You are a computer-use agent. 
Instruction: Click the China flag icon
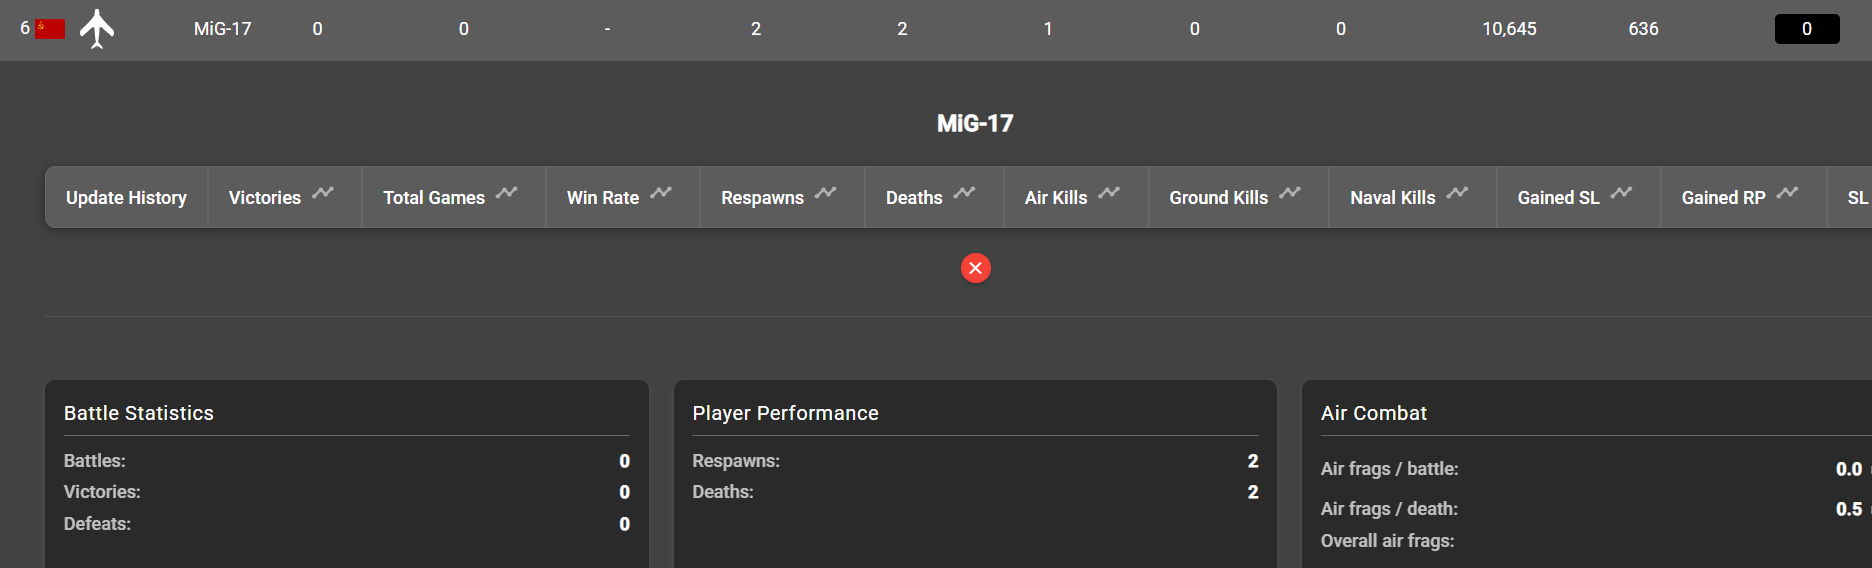[x=50, y=29]
